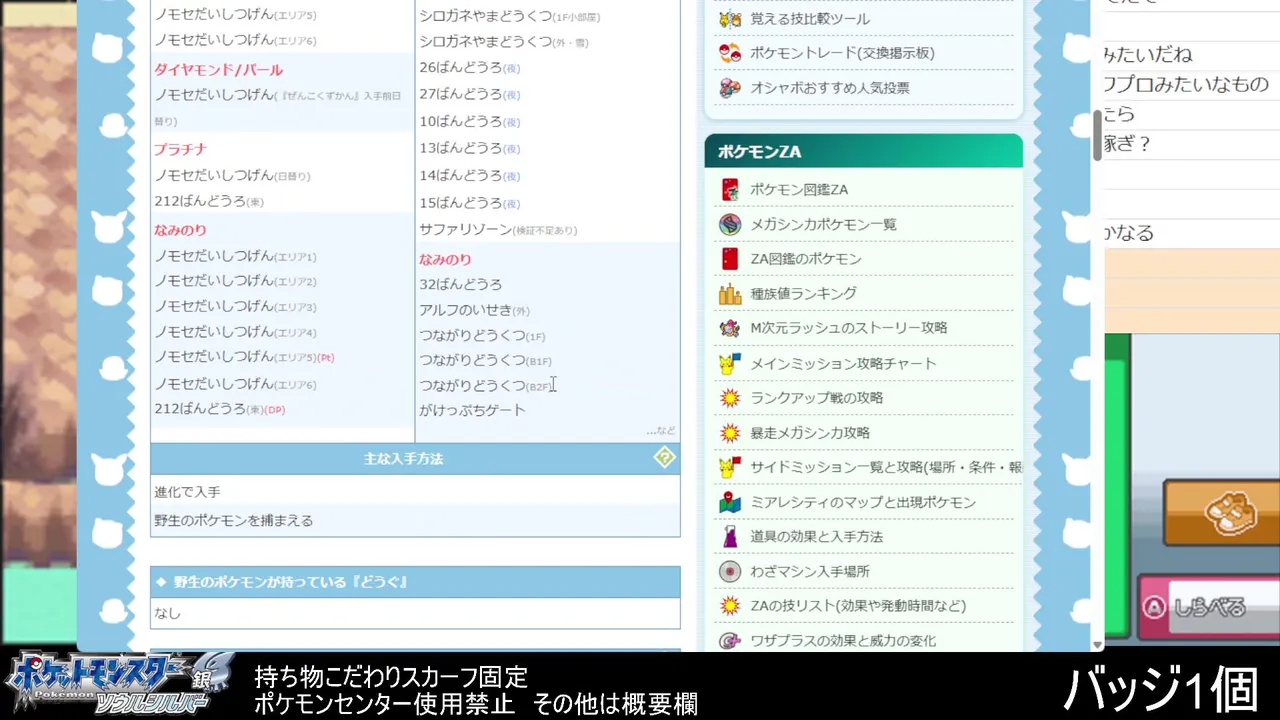The width and height of the screenshot is (1280, 720).
Task: Click 15ばんどうろ(夜) entry
Action: [x=469, y=203]
